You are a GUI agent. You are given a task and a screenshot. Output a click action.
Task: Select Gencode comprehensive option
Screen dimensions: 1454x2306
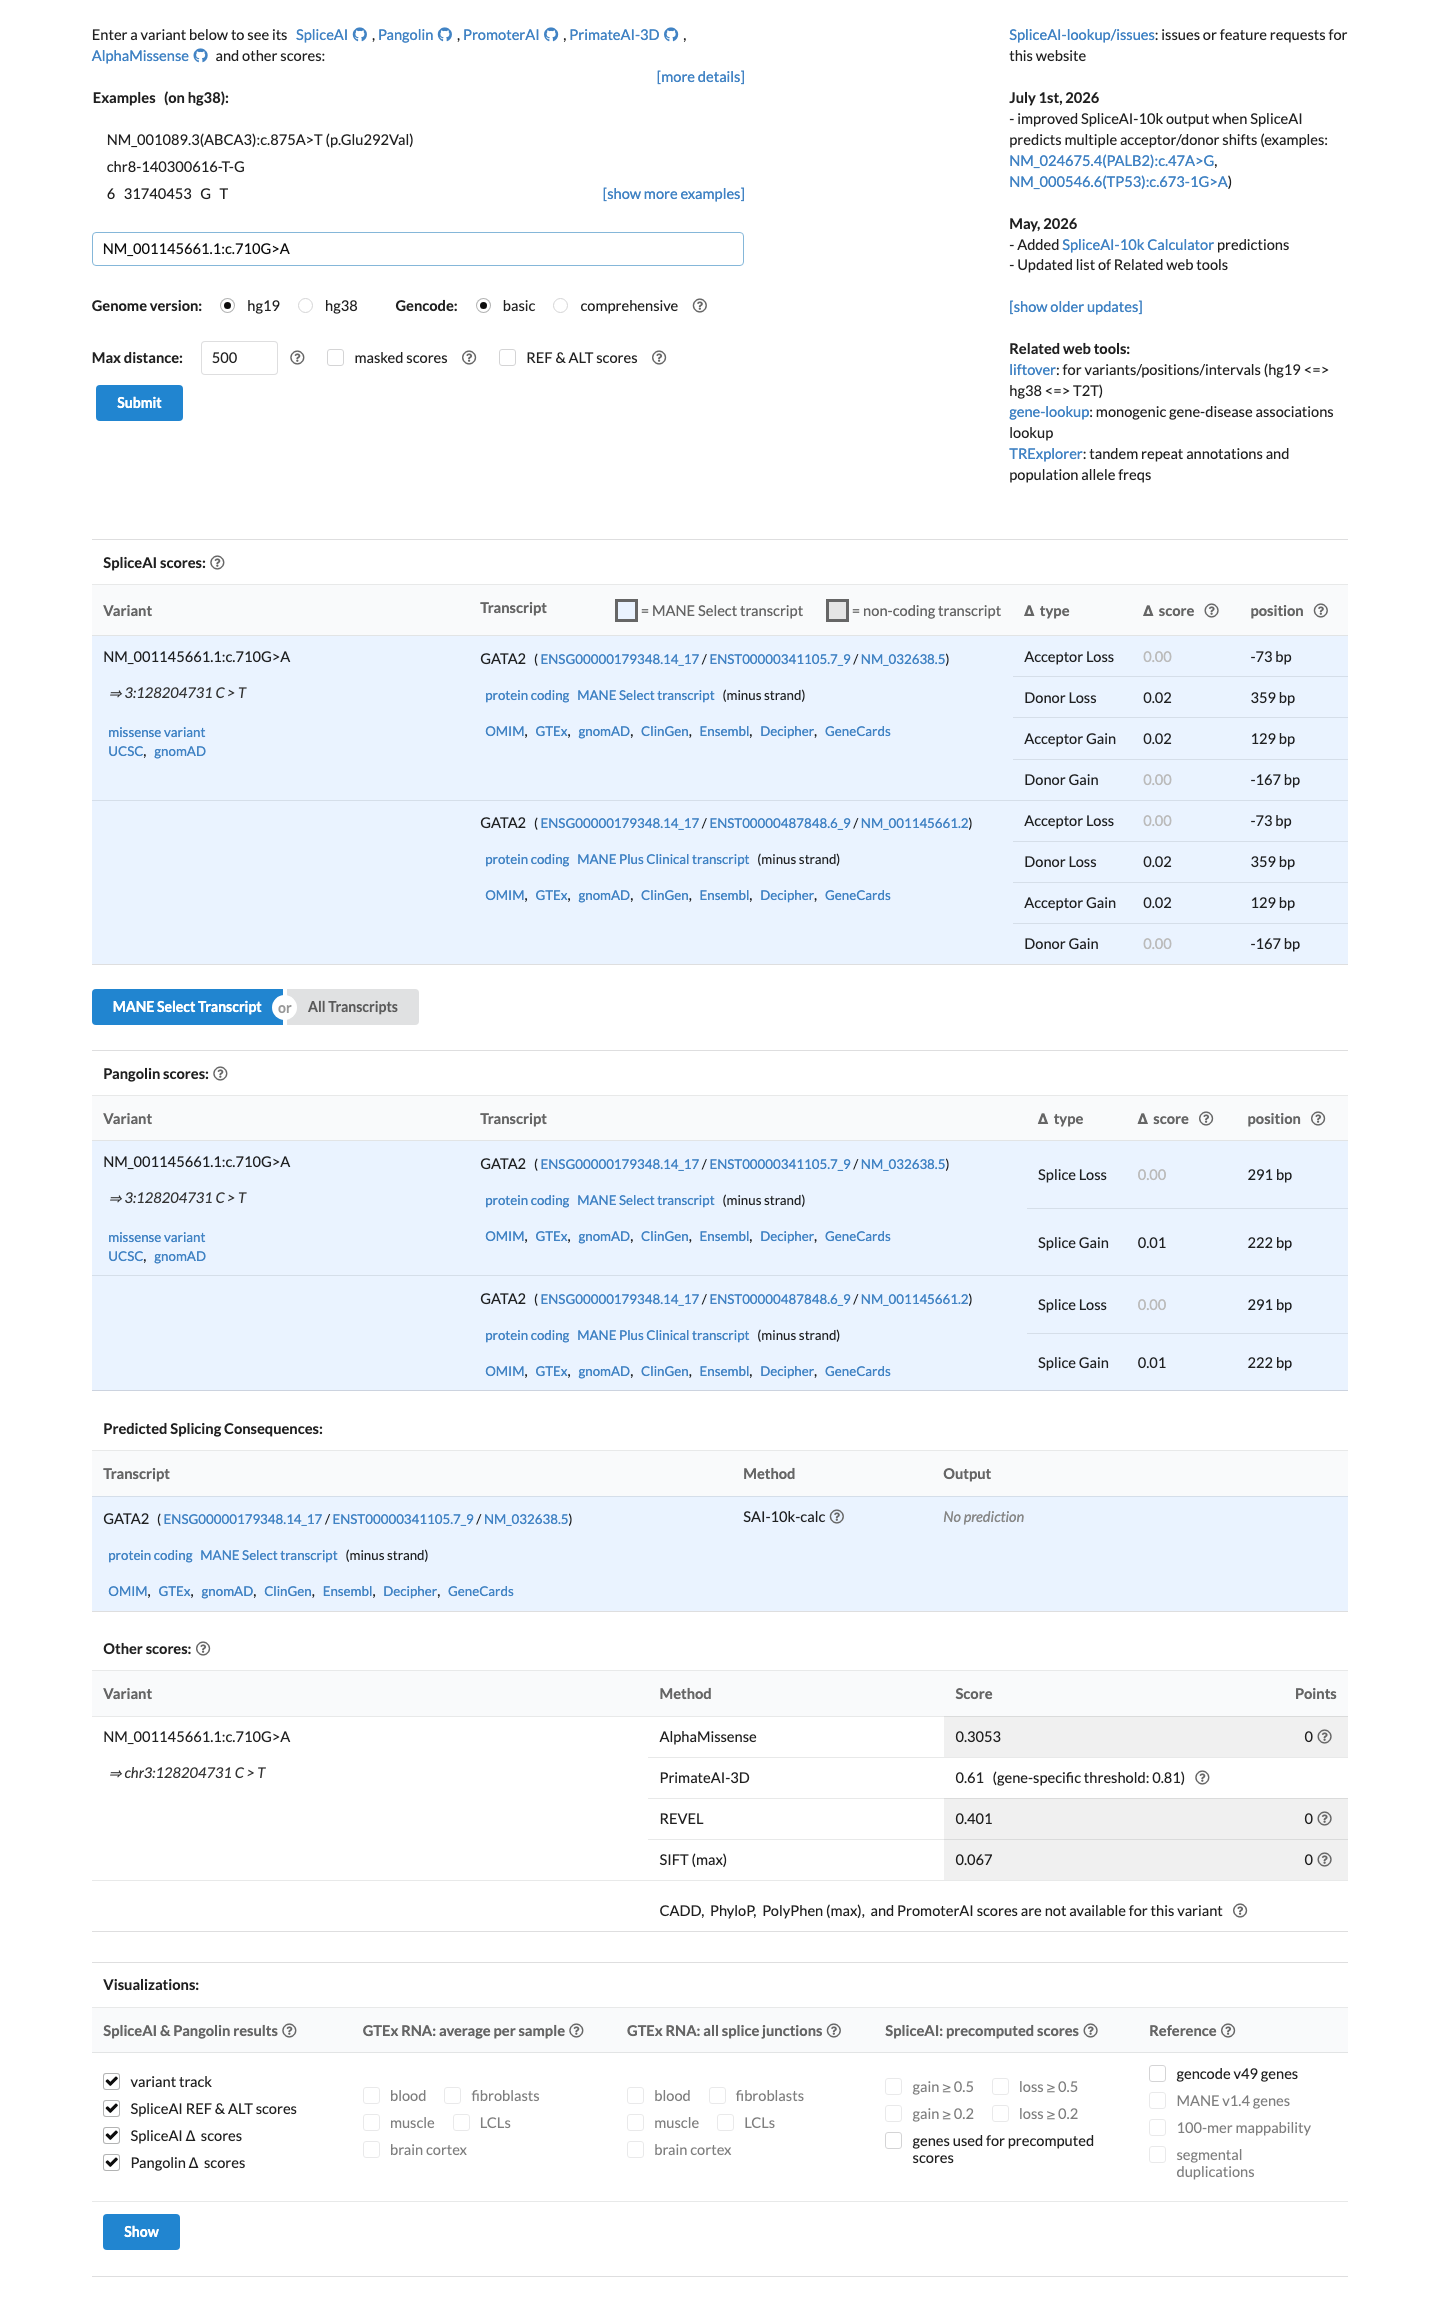561,306
